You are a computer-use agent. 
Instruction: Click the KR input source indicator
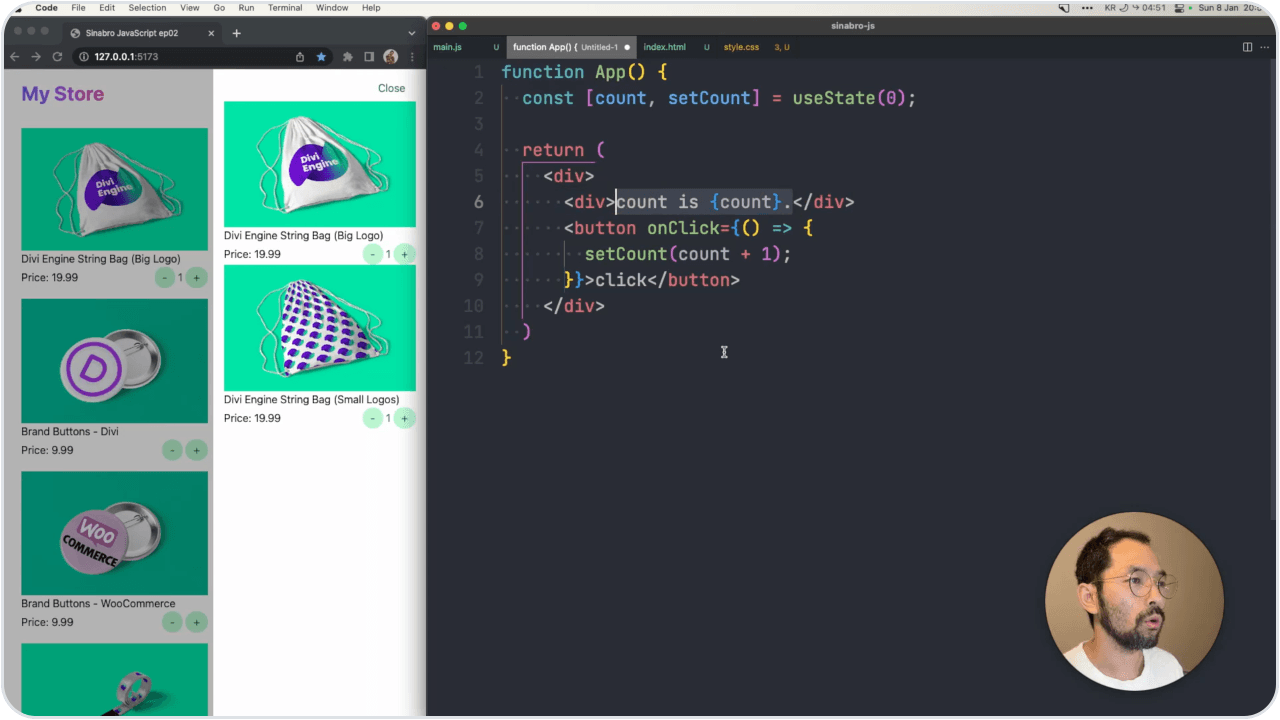(1111, 8)
